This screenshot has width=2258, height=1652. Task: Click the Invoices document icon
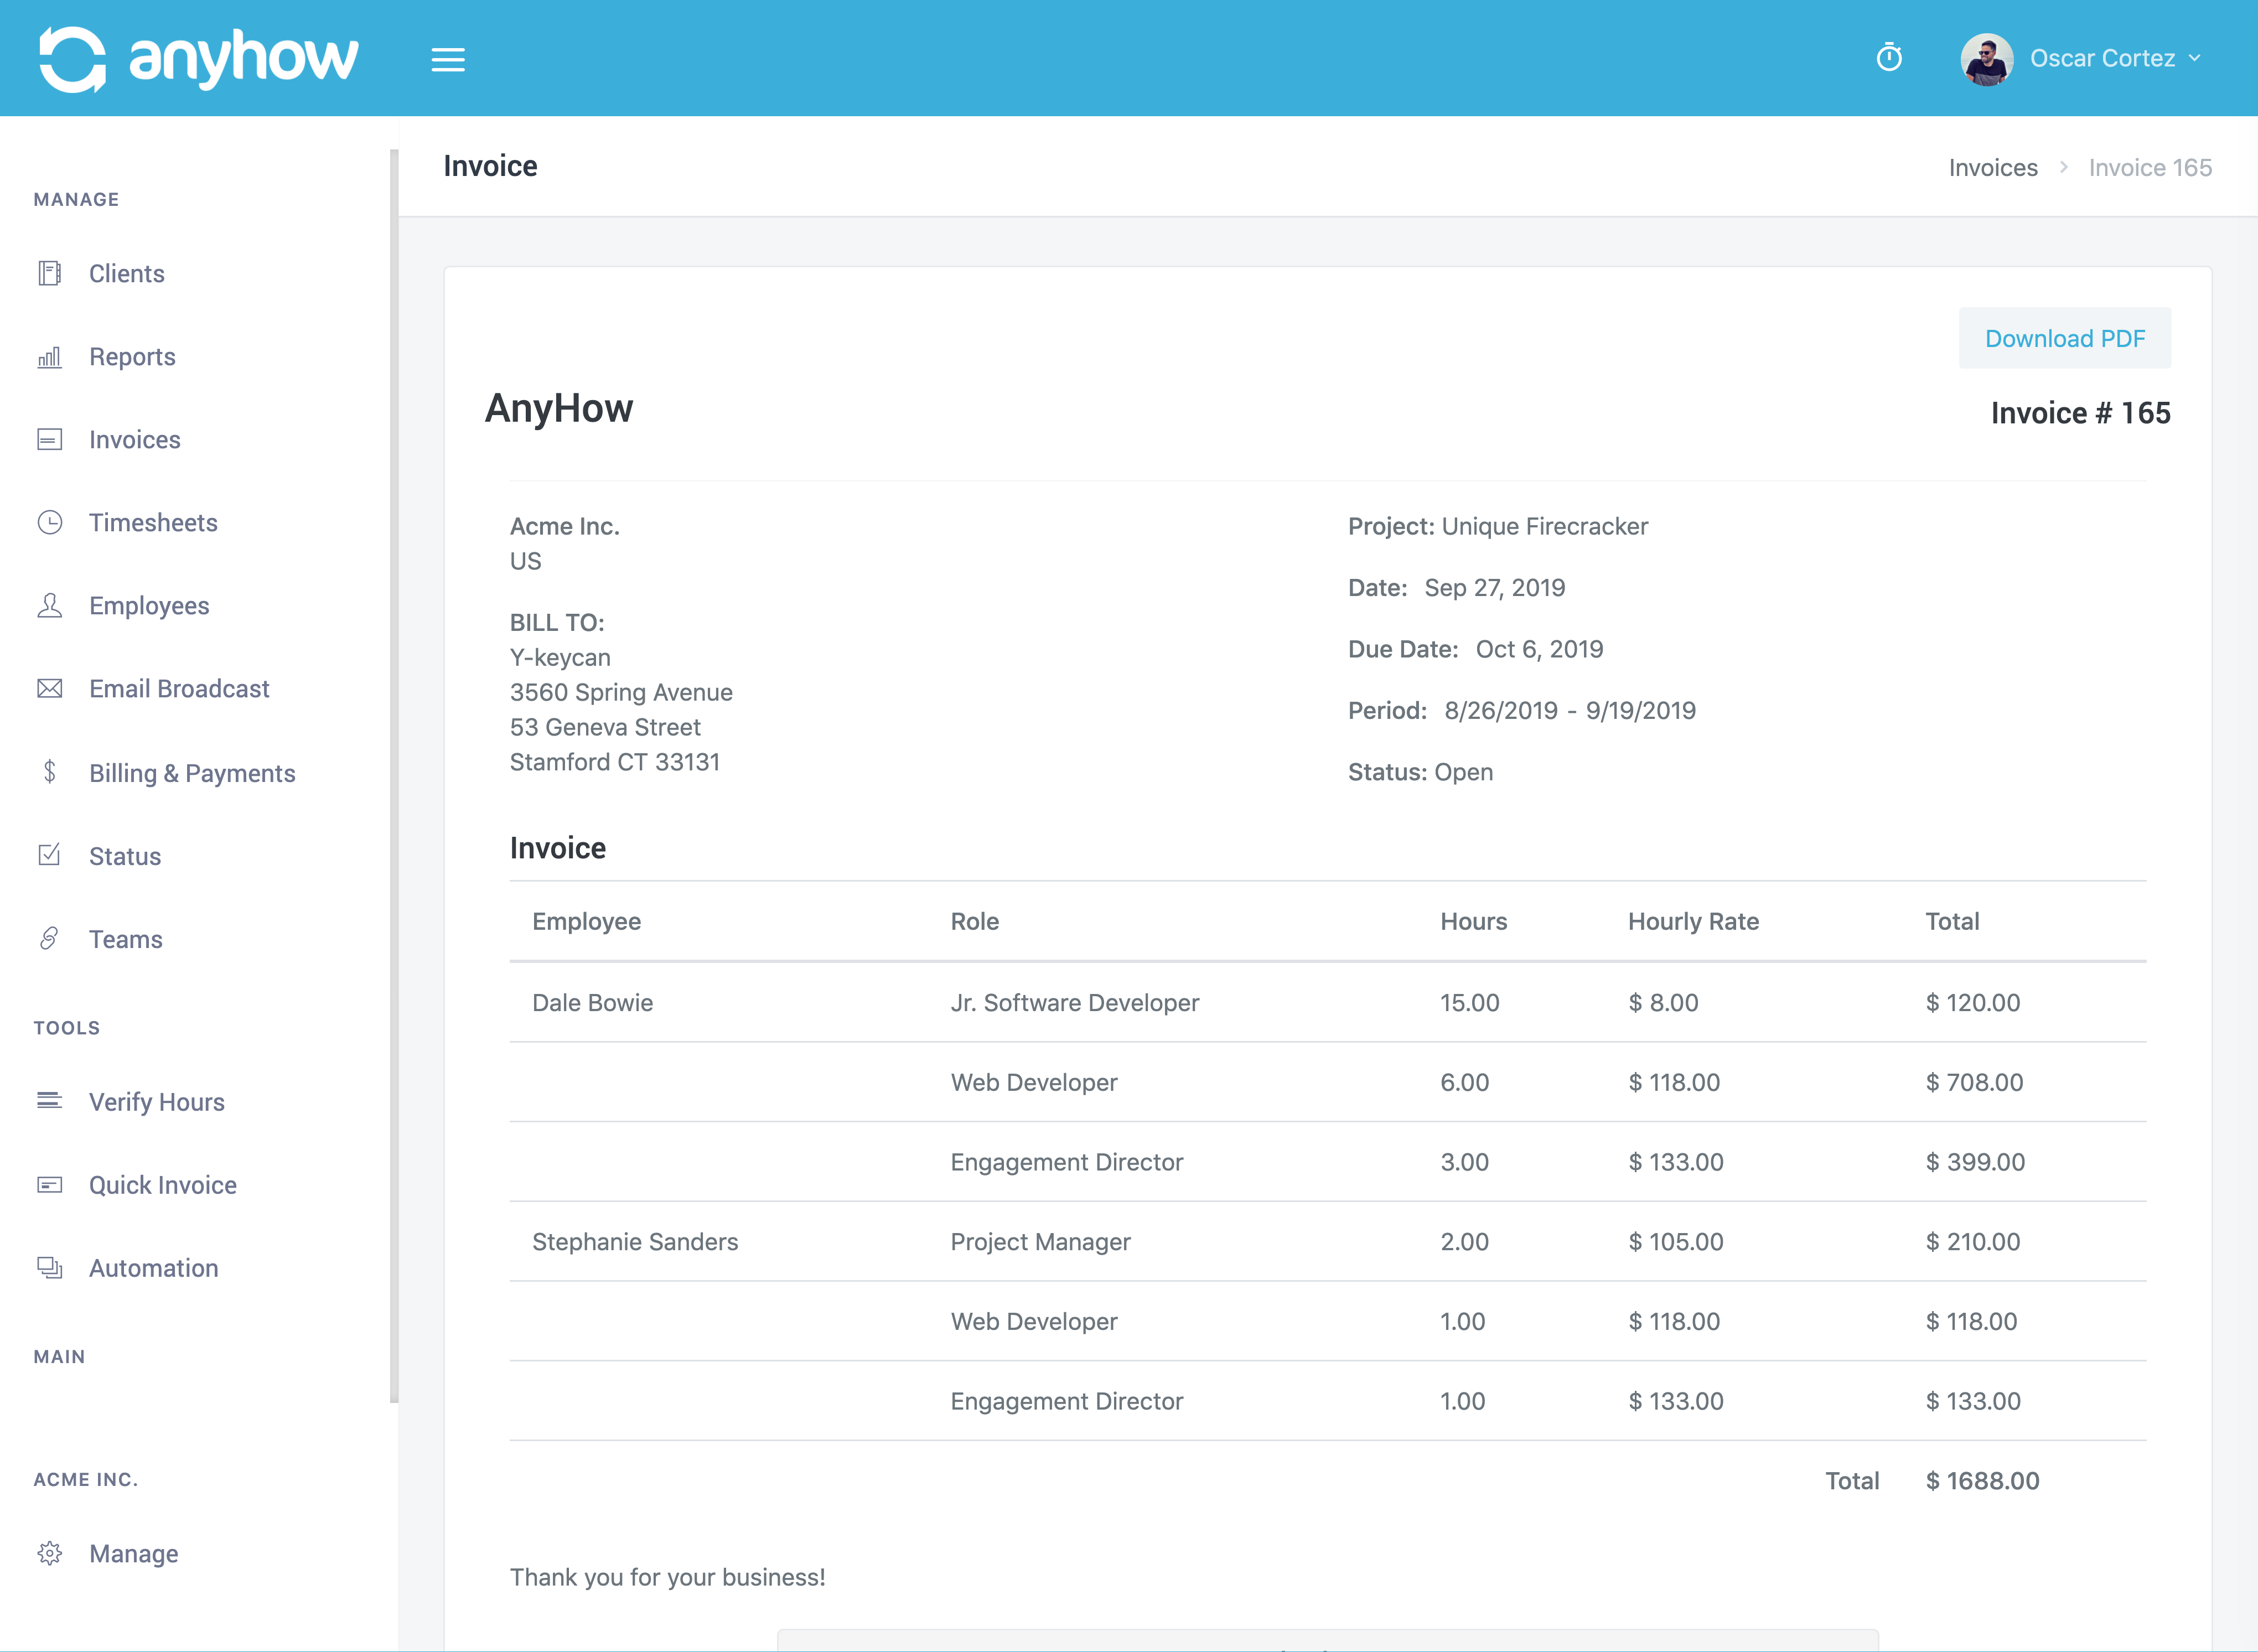coord(49,439)
